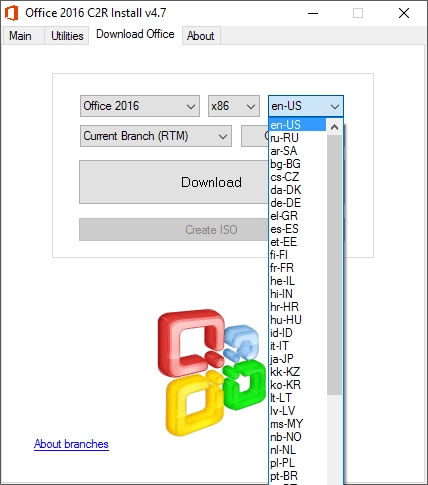Pick hr-HR language option
The image size is (428, 485).
(x=297, y=307)
